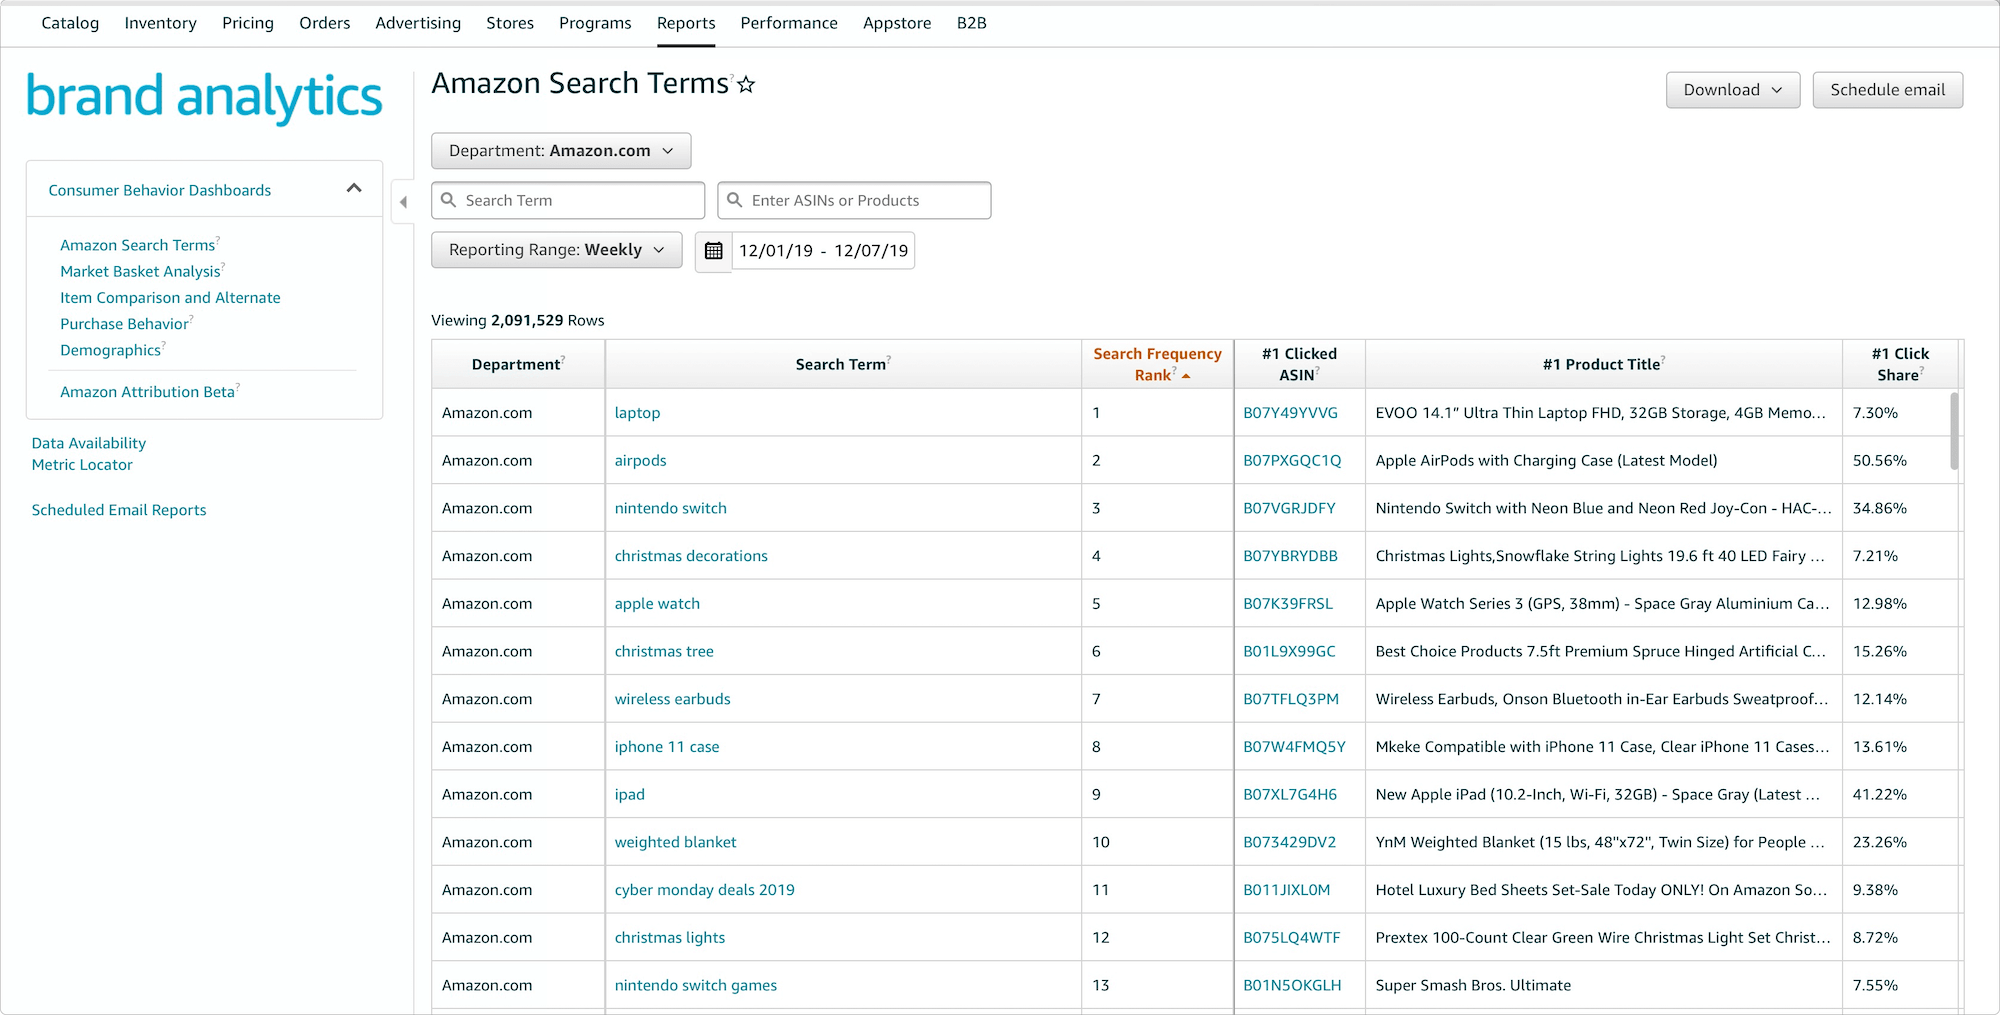The width and height of the screenshot is (2000, 1015).
Task: Click the brand analytics logo
Action: click(x=204, y=97)
